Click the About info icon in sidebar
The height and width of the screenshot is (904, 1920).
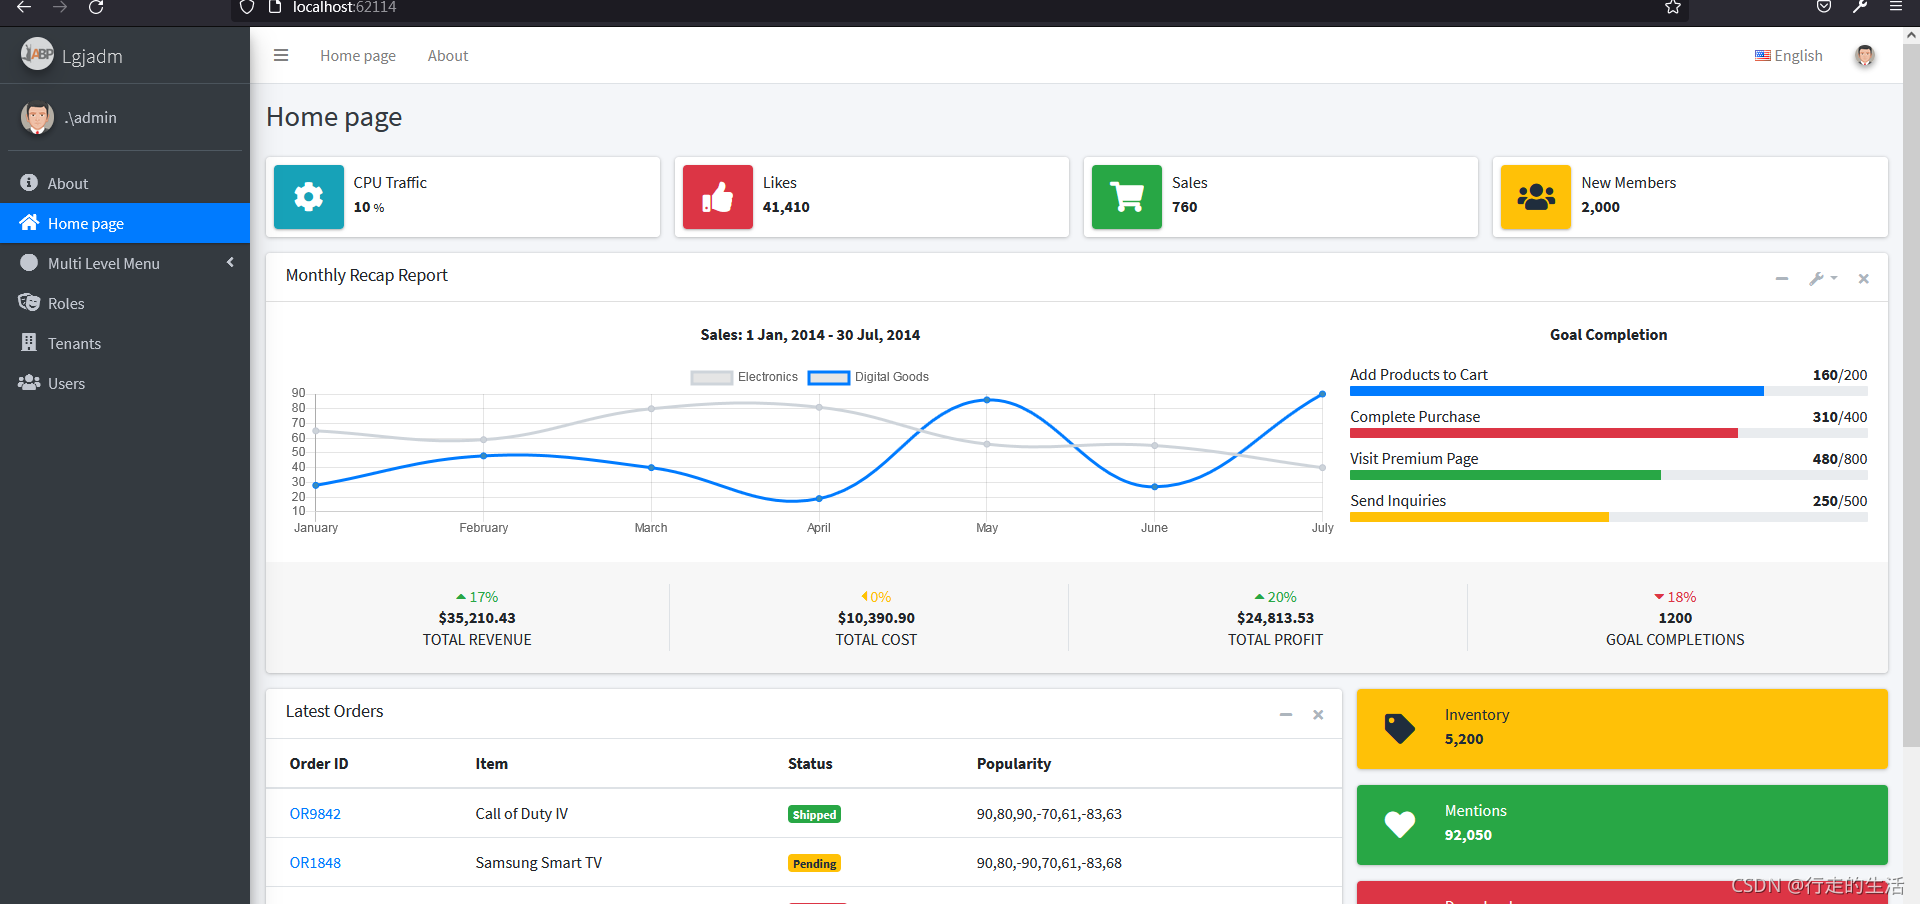coord(29,182)
